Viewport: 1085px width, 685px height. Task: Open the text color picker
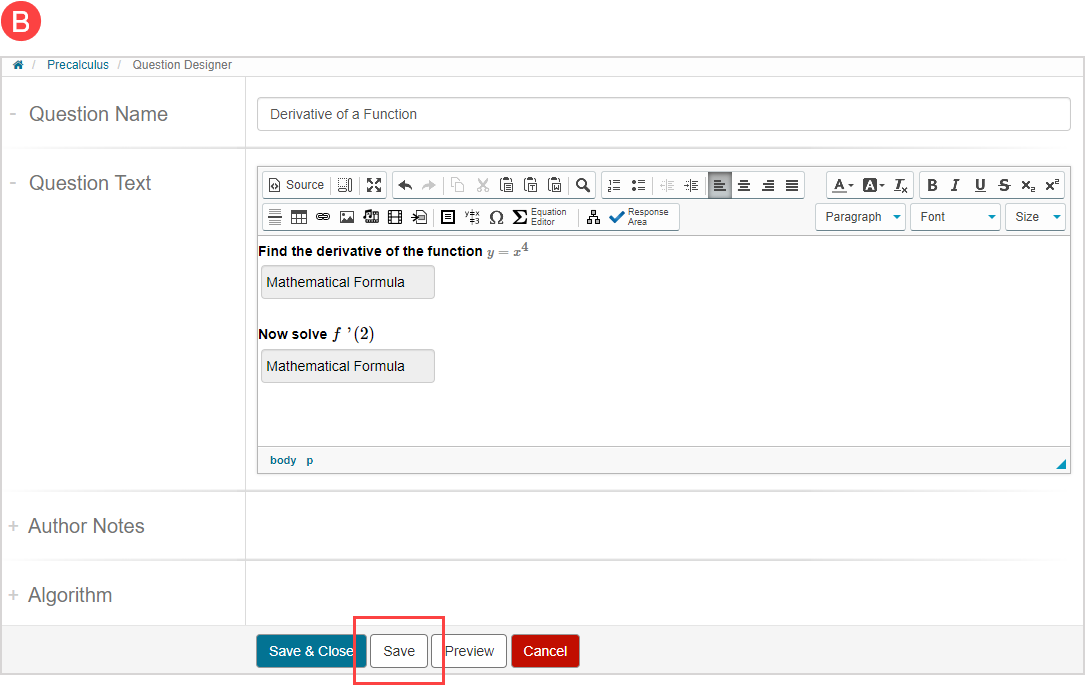pos(842,185)
